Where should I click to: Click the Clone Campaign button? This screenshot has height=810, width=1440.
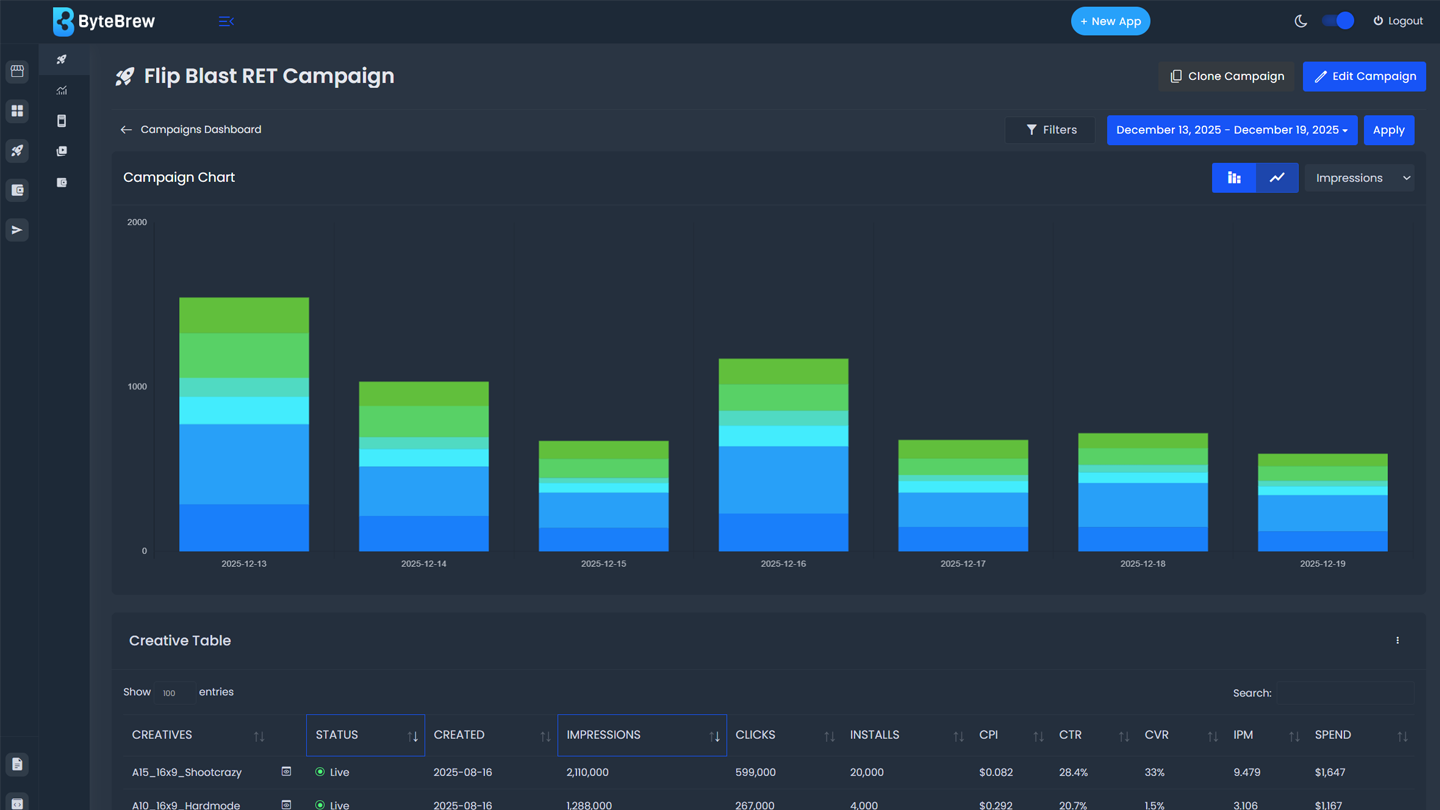[1226, 76]
